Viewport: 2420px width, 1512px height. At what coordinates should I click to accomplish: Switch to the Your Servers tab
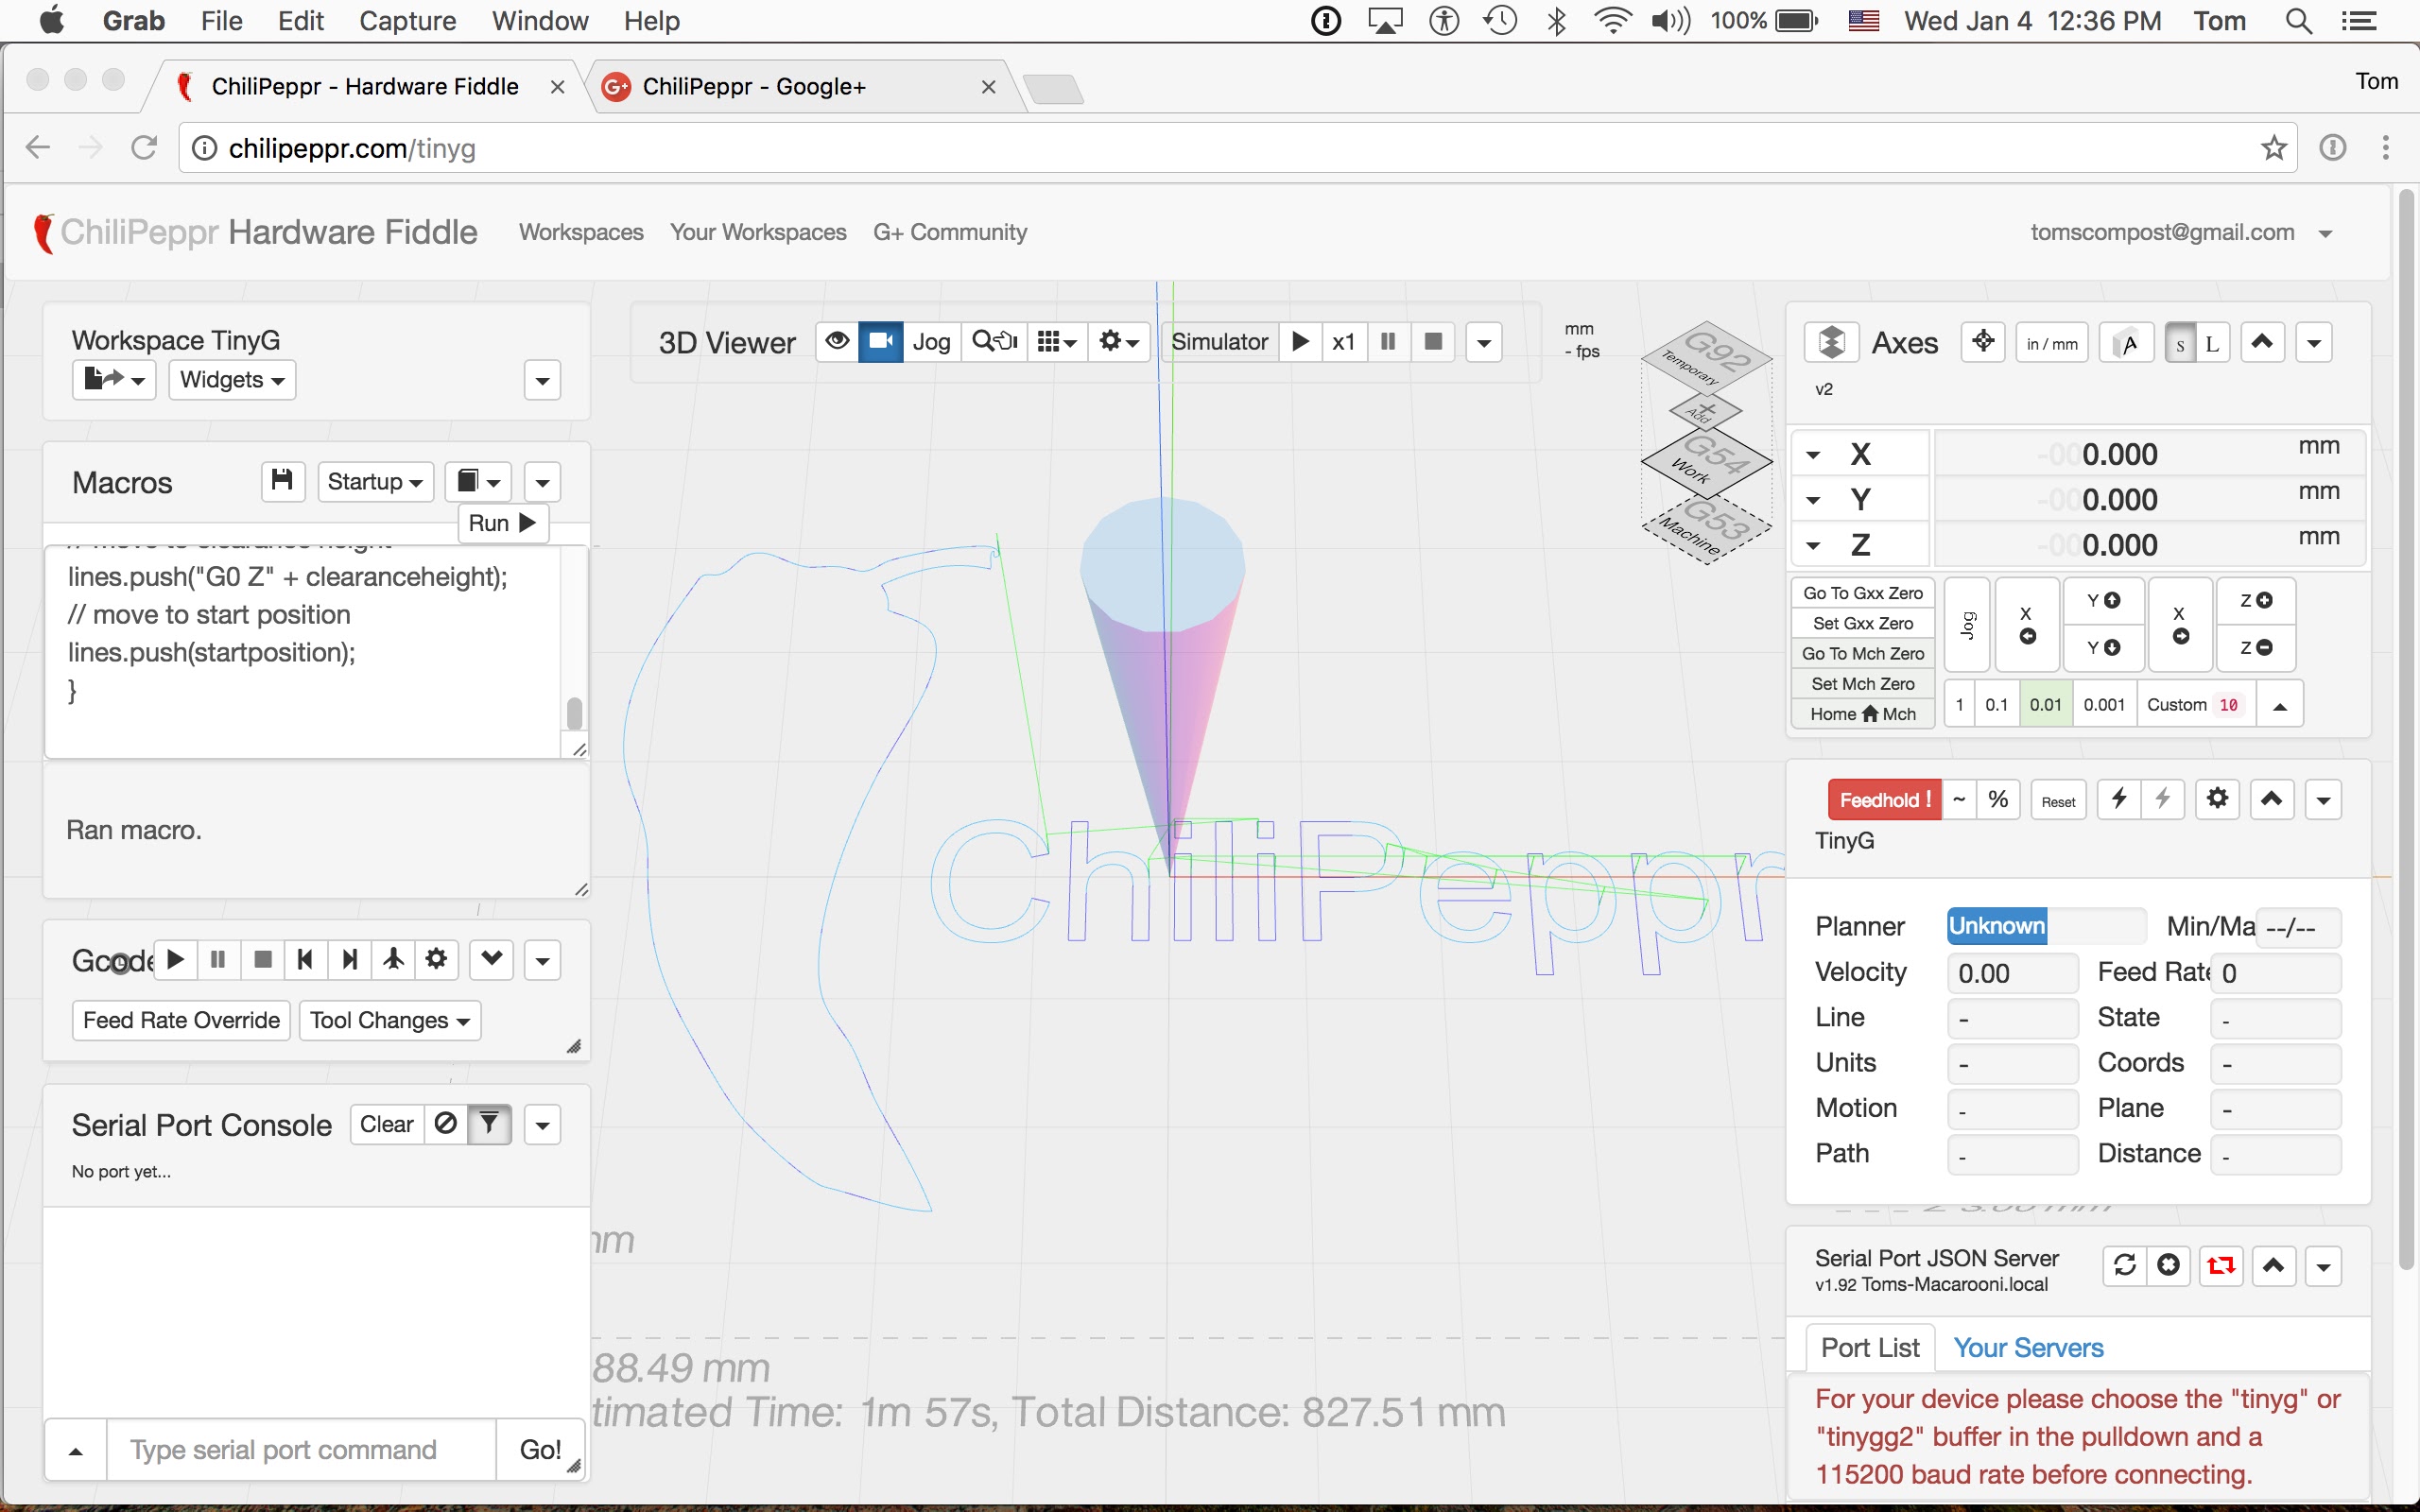pos(2028,1348)
